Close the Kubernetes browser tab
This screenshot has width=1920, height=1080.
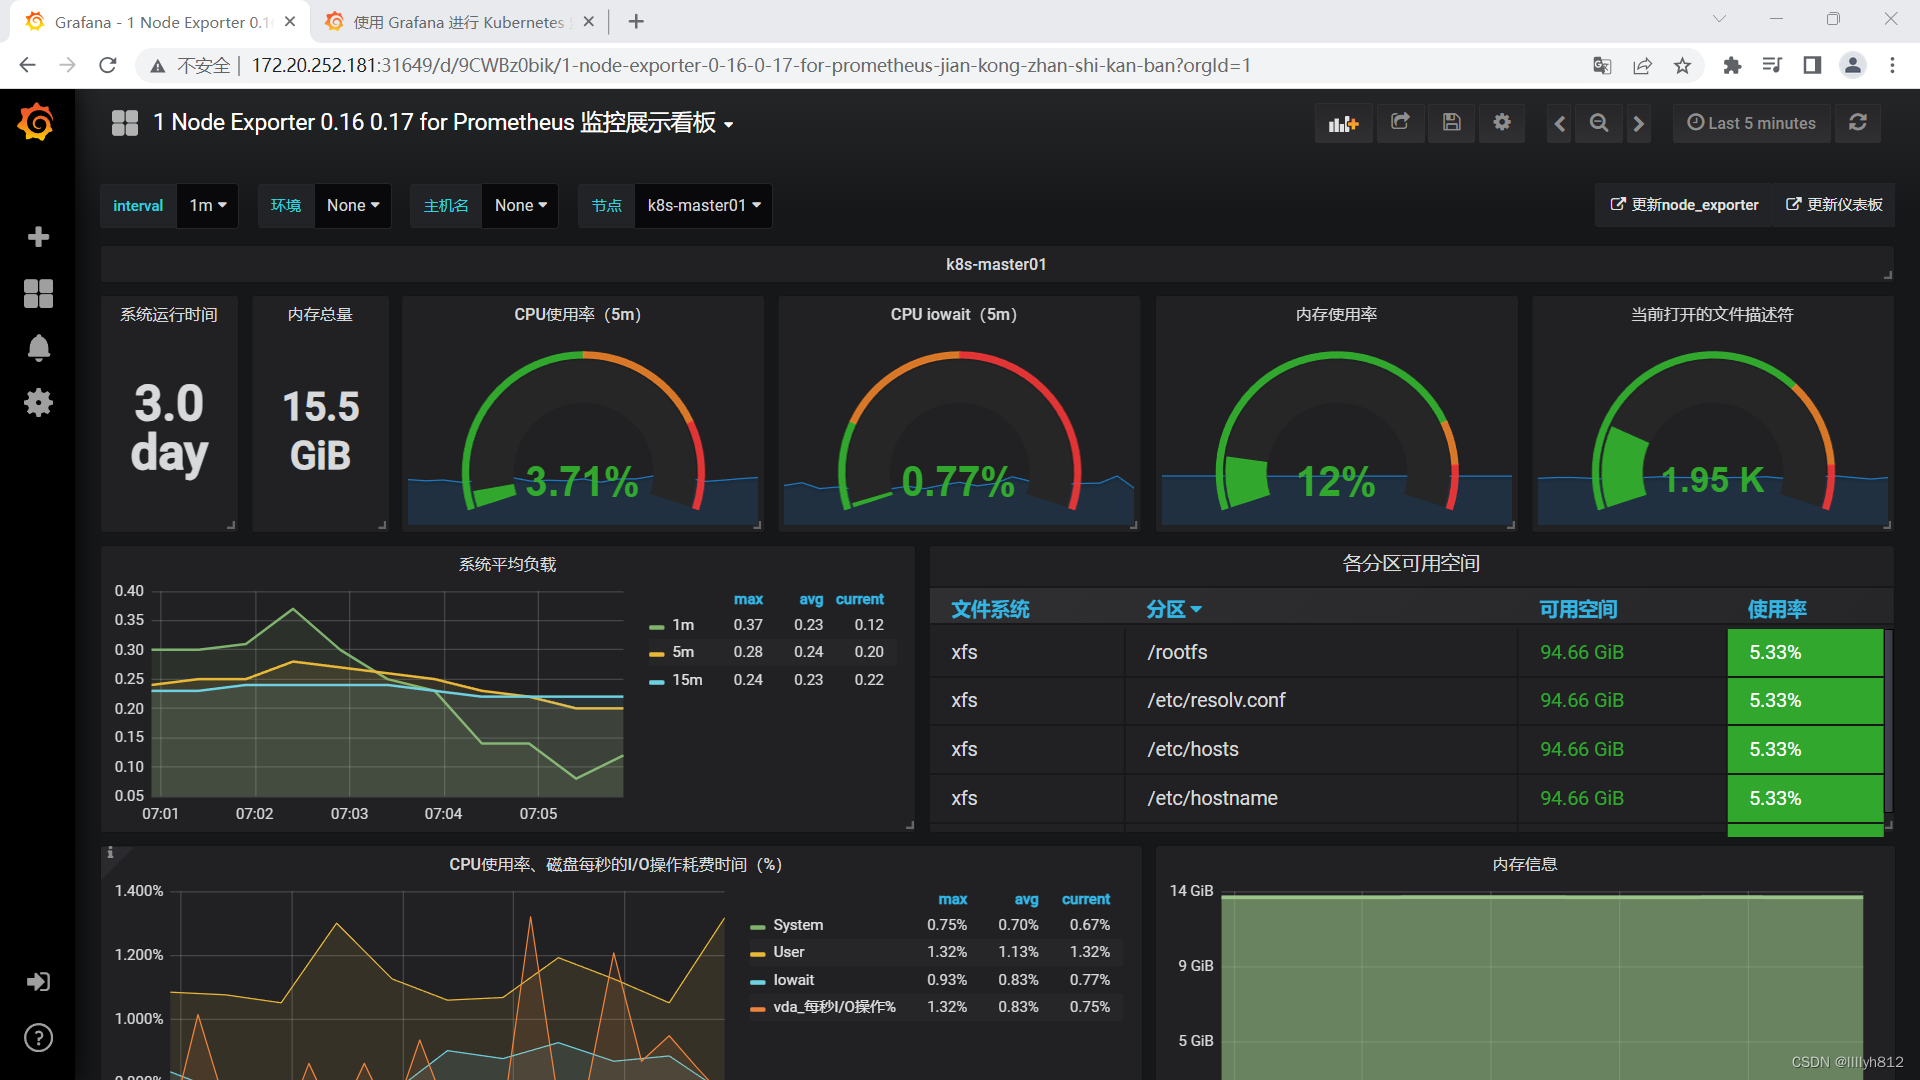click(x=588, y=22)
